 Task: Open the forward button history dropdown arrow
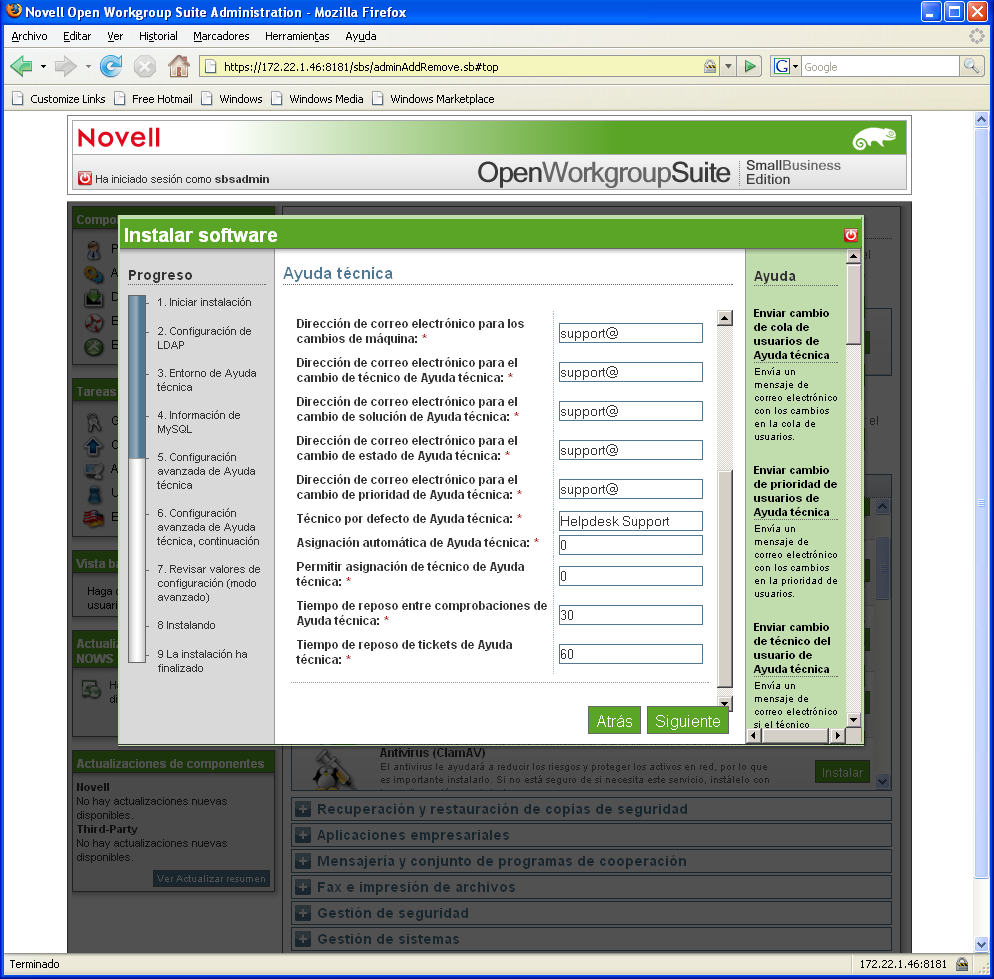coord(88,66)
